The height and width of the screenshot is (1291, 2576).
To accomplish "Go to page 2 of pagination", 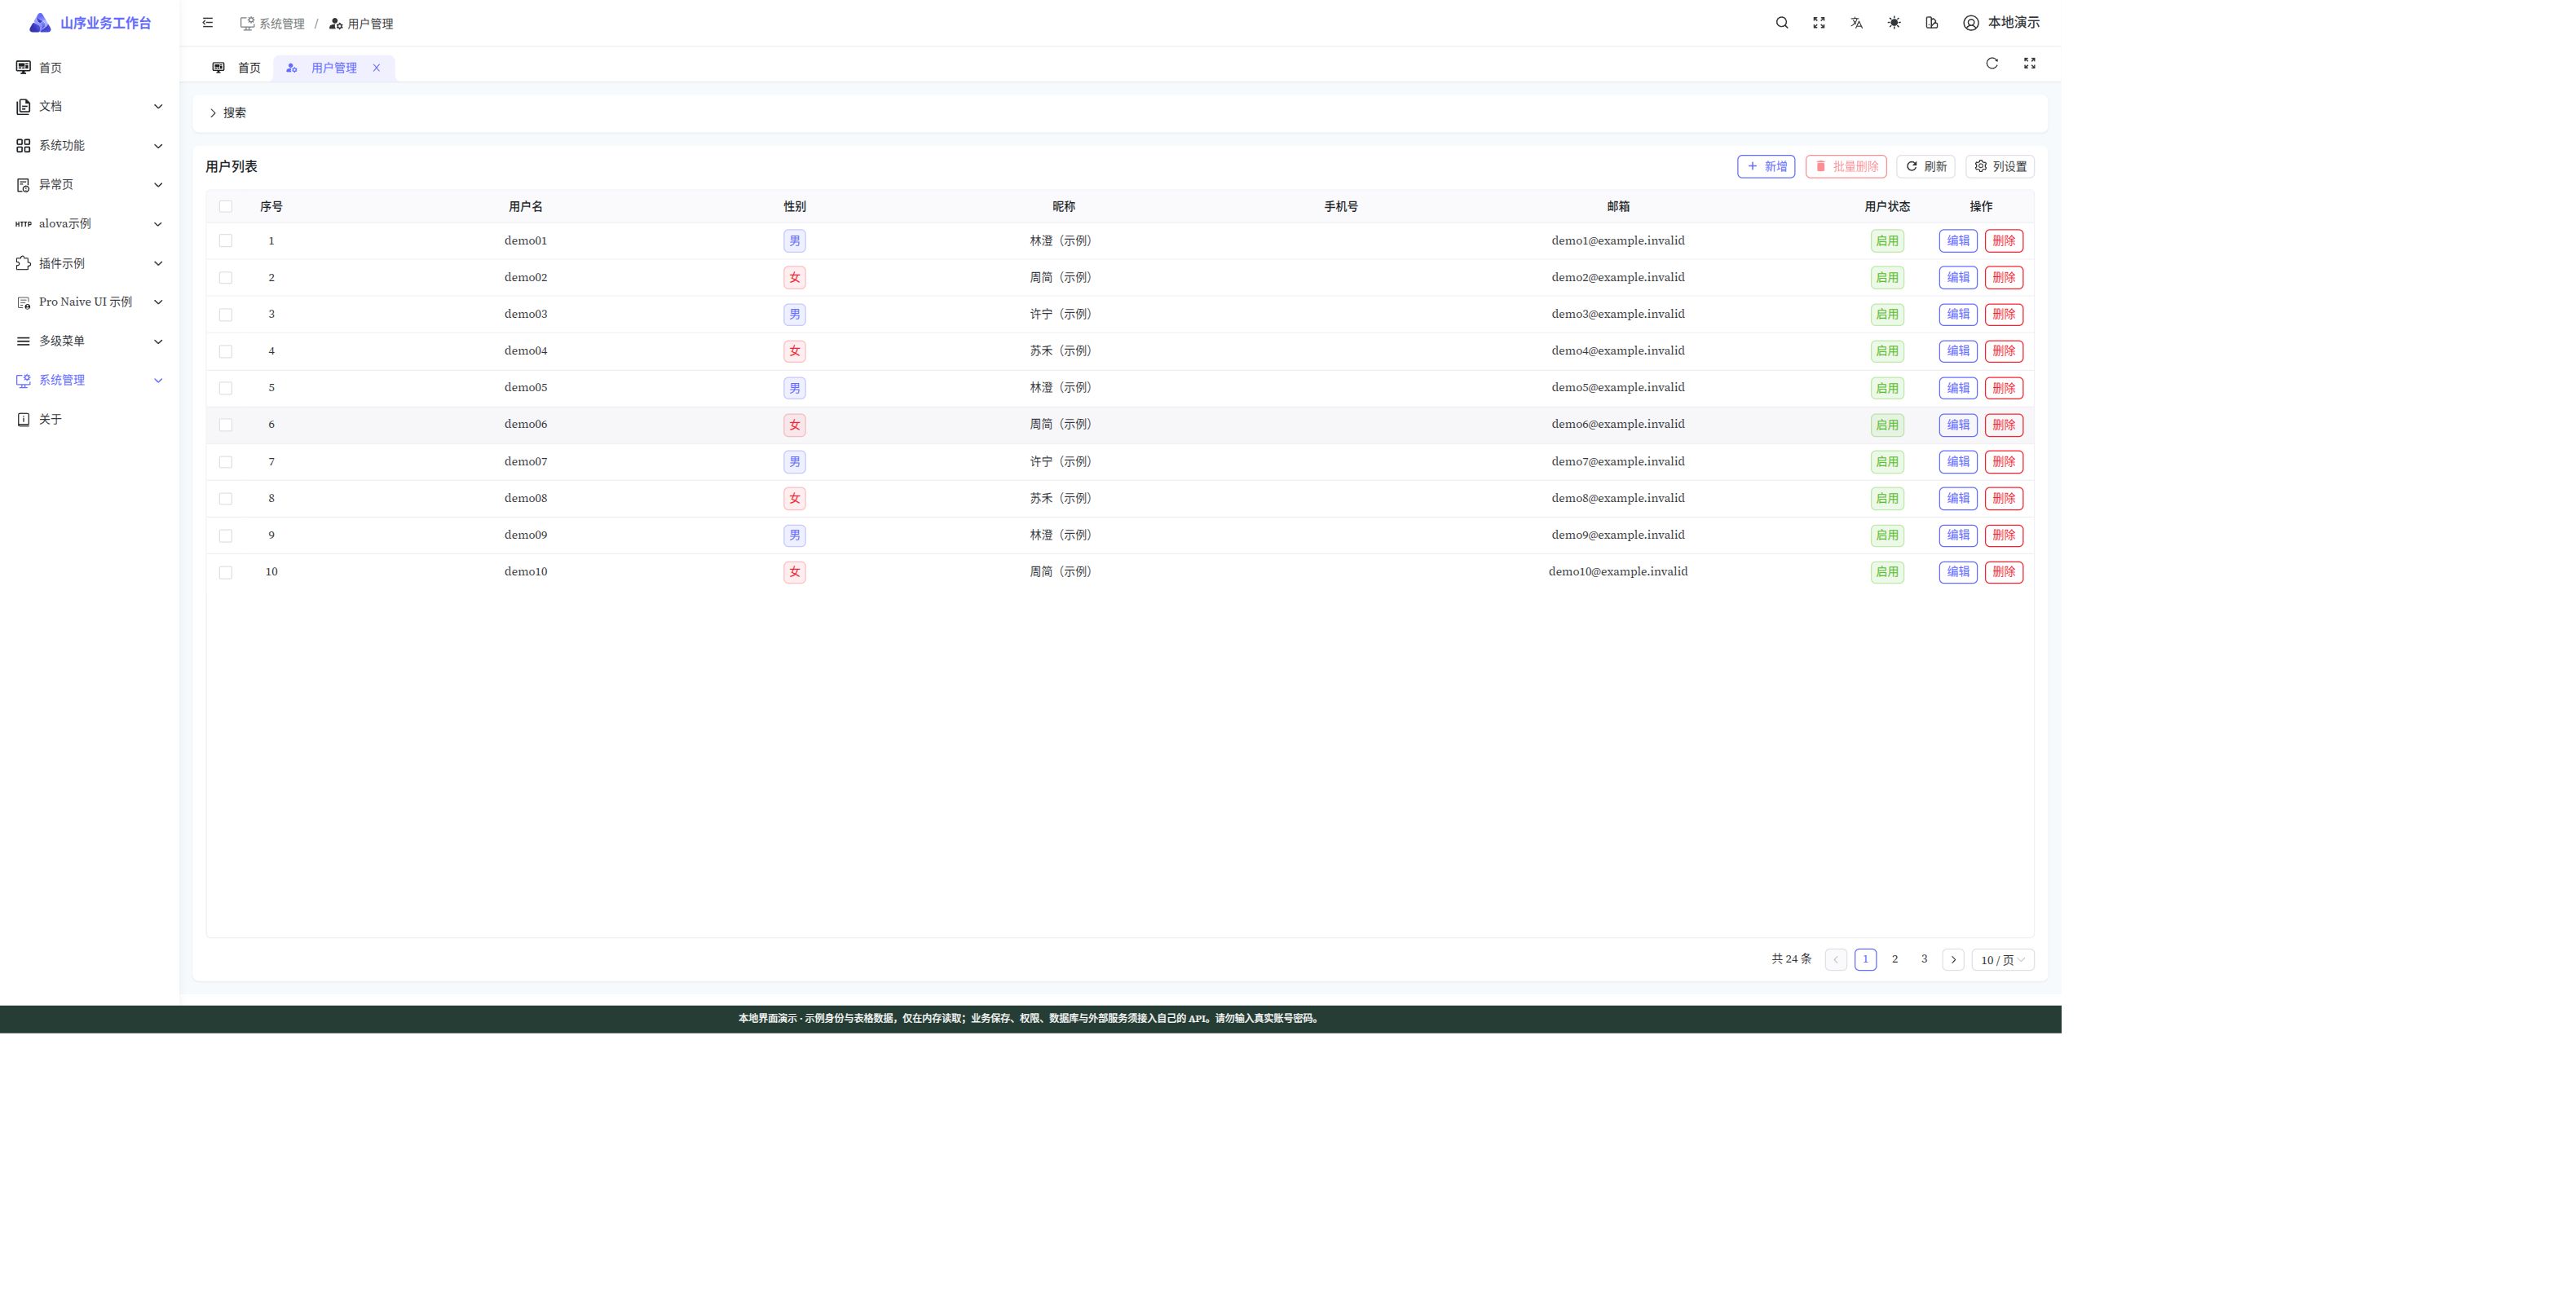I will (1894, 960).
